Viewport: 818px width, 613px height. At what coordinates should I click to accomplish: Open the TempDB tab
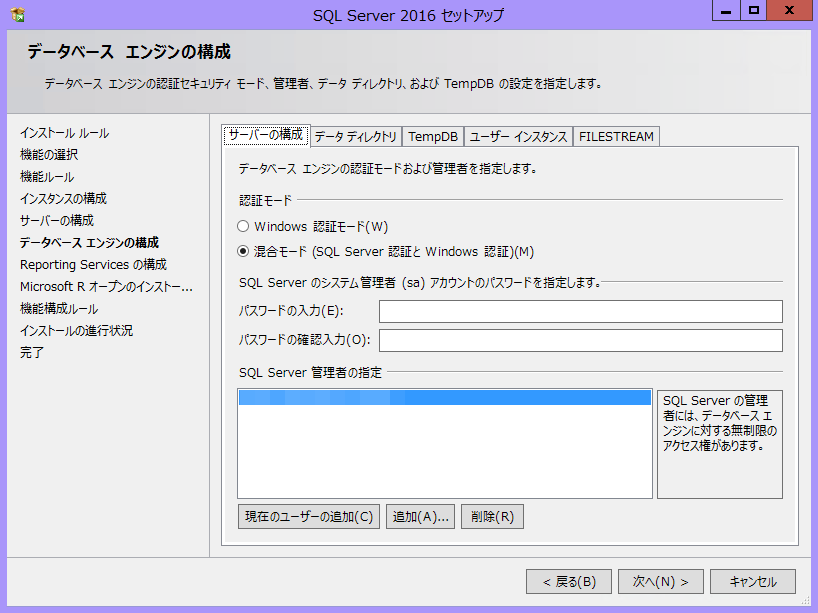pos(433,137)
